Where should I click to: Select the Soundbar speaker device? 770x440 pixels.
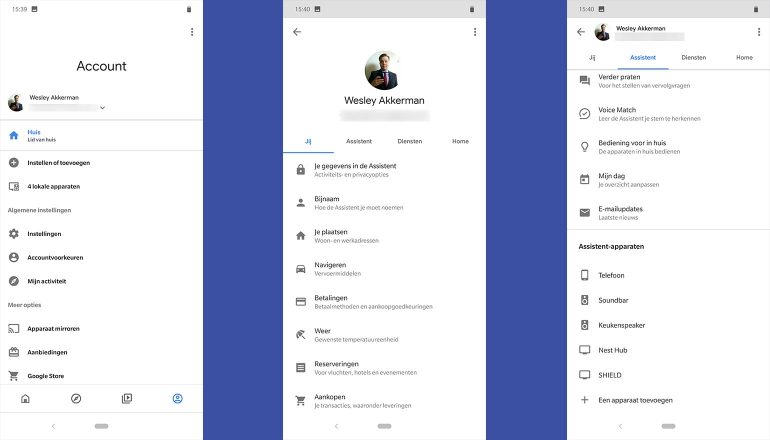(x=615, y=299)
